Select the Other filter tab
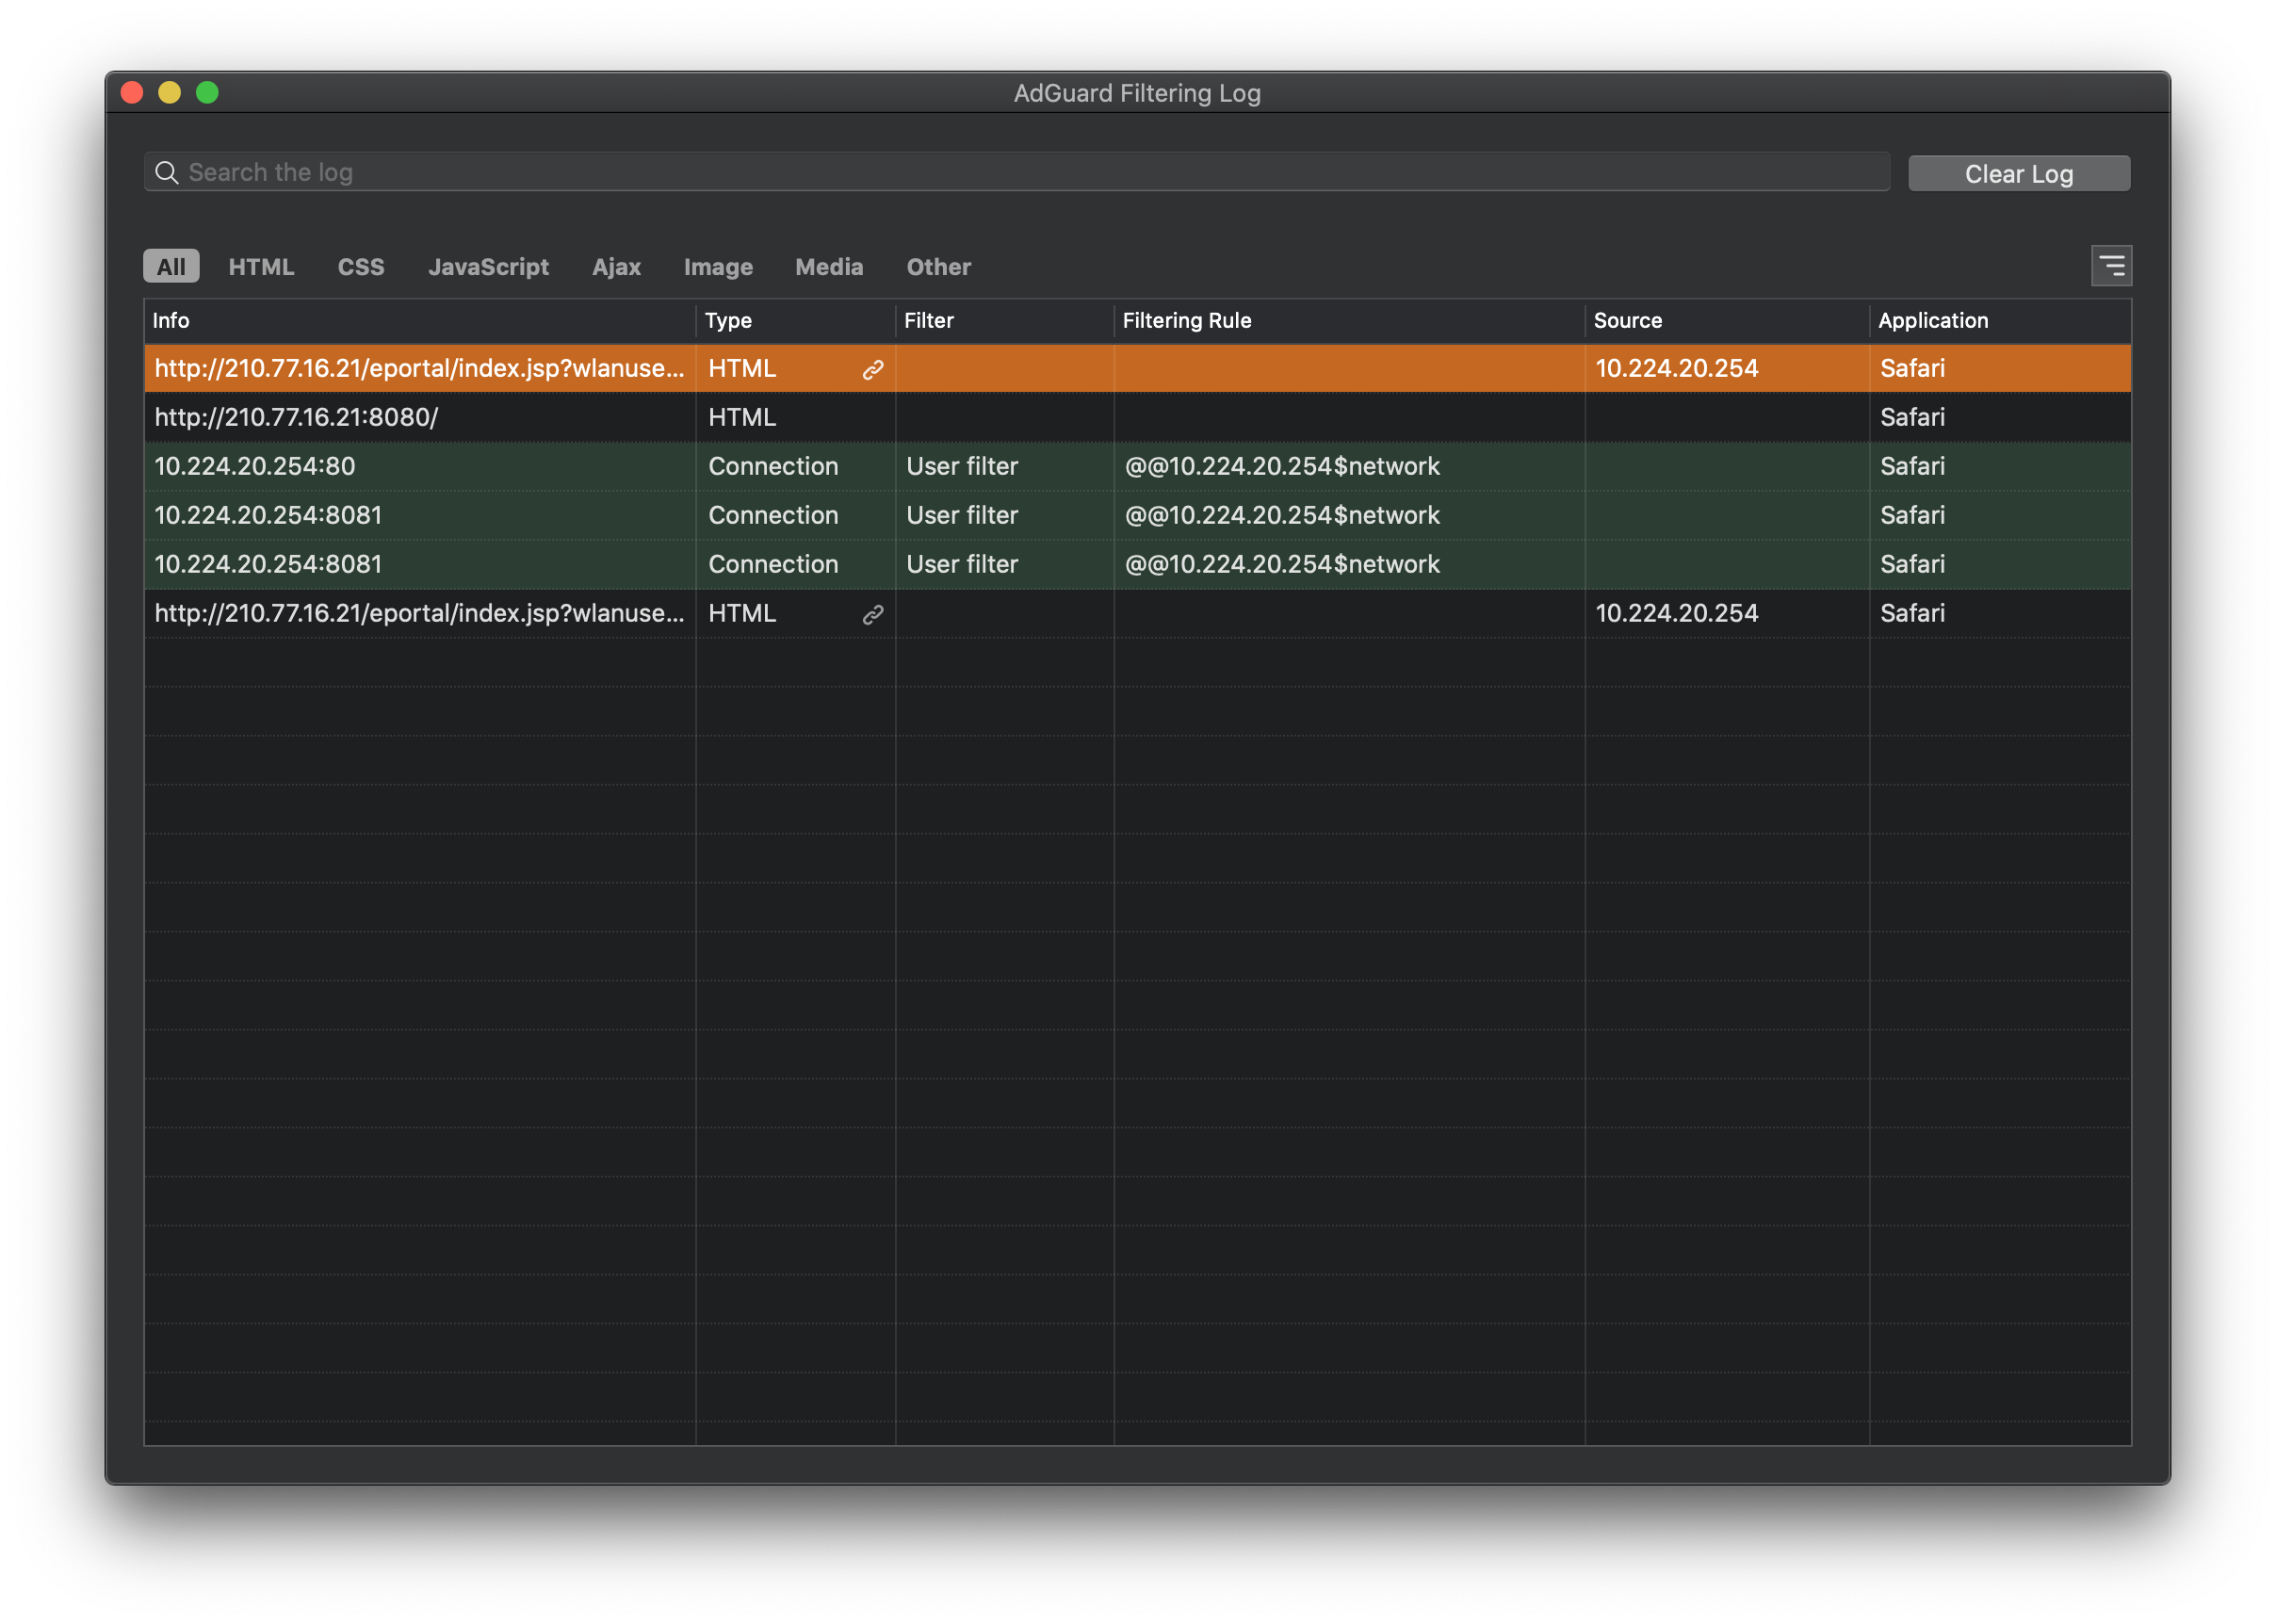The height and width of the screenshot is (1624, 2276). pos(938,267)
